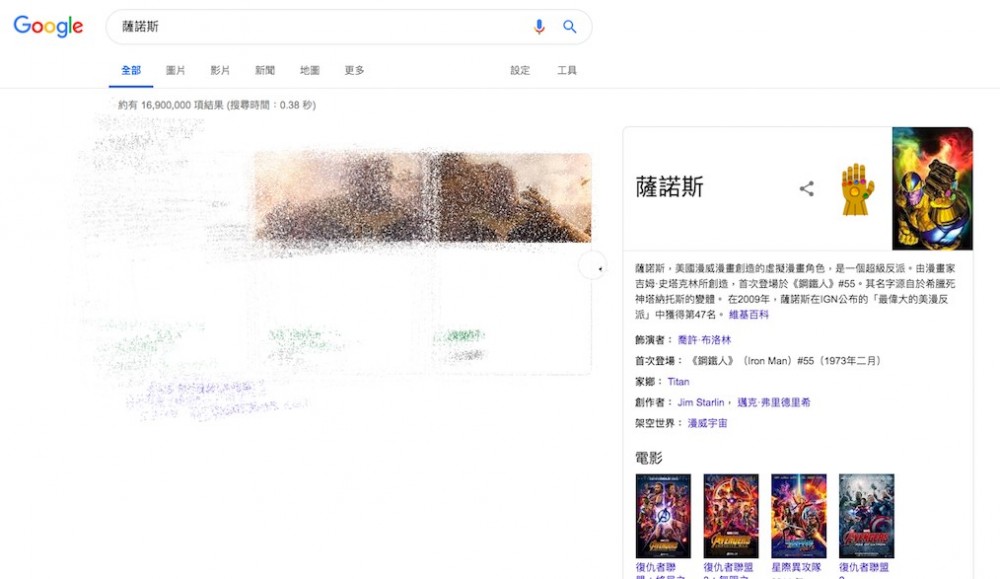Switch to the 影片 tab
The height and width of the screenshot is (579, 1000).
tap(220, 71)
